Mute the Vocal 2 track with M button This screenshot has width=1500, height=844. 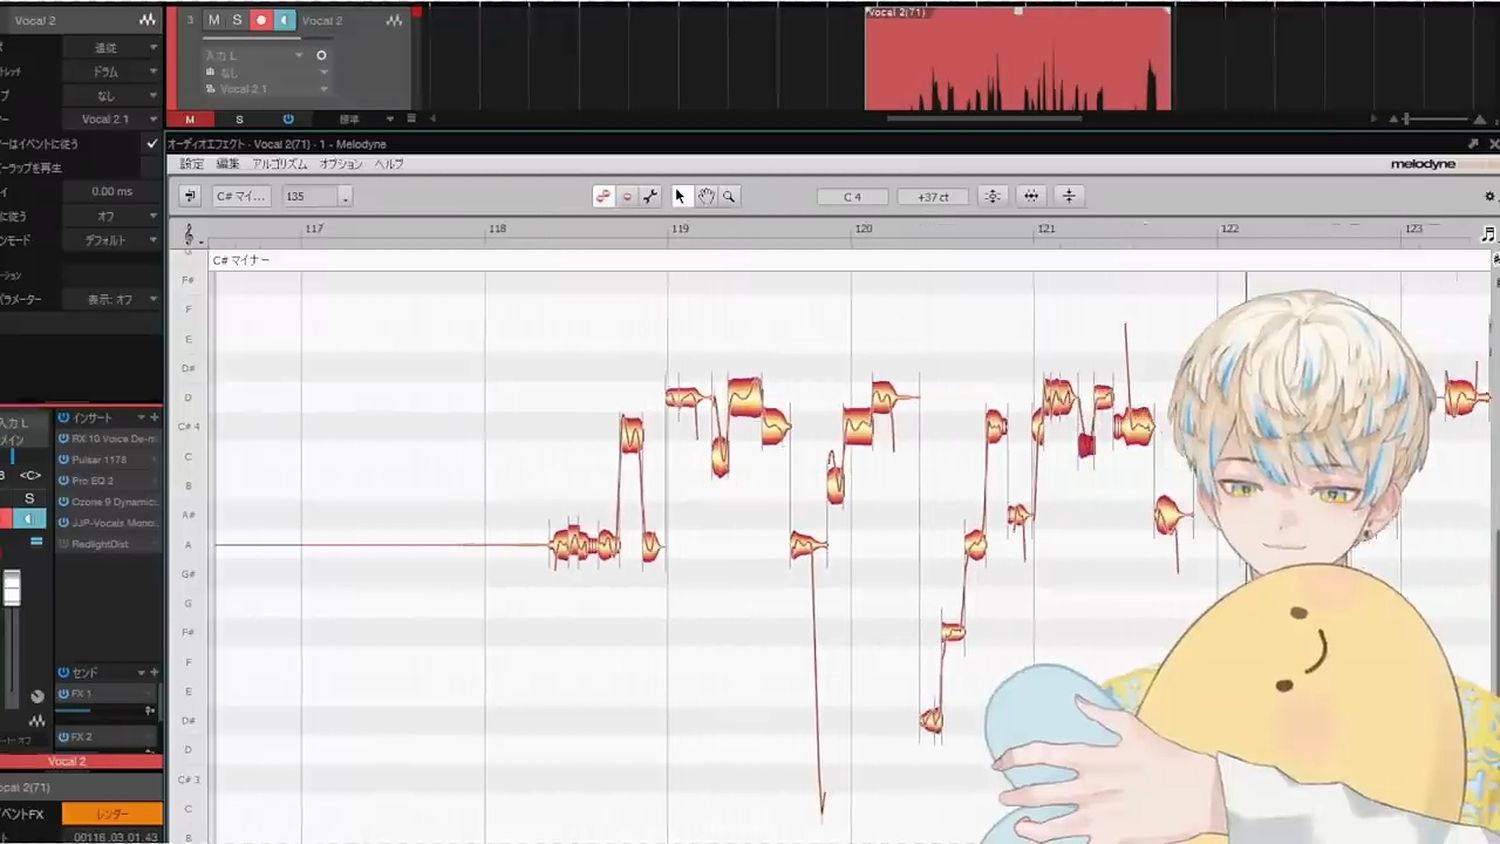click(214, 20)
